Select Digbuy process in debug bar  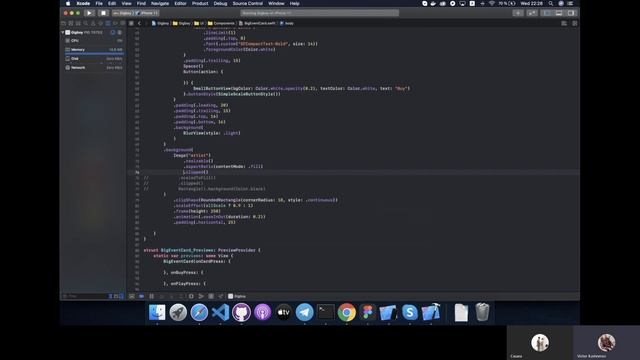[x=237, y=296]
